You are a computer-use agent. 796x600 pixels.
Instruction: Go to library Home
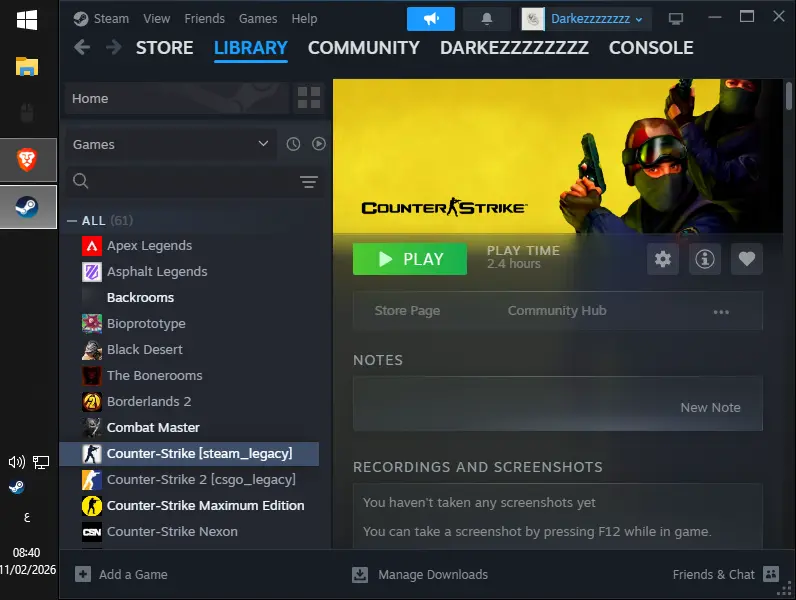pyautogui.click(x=177, y=98)
